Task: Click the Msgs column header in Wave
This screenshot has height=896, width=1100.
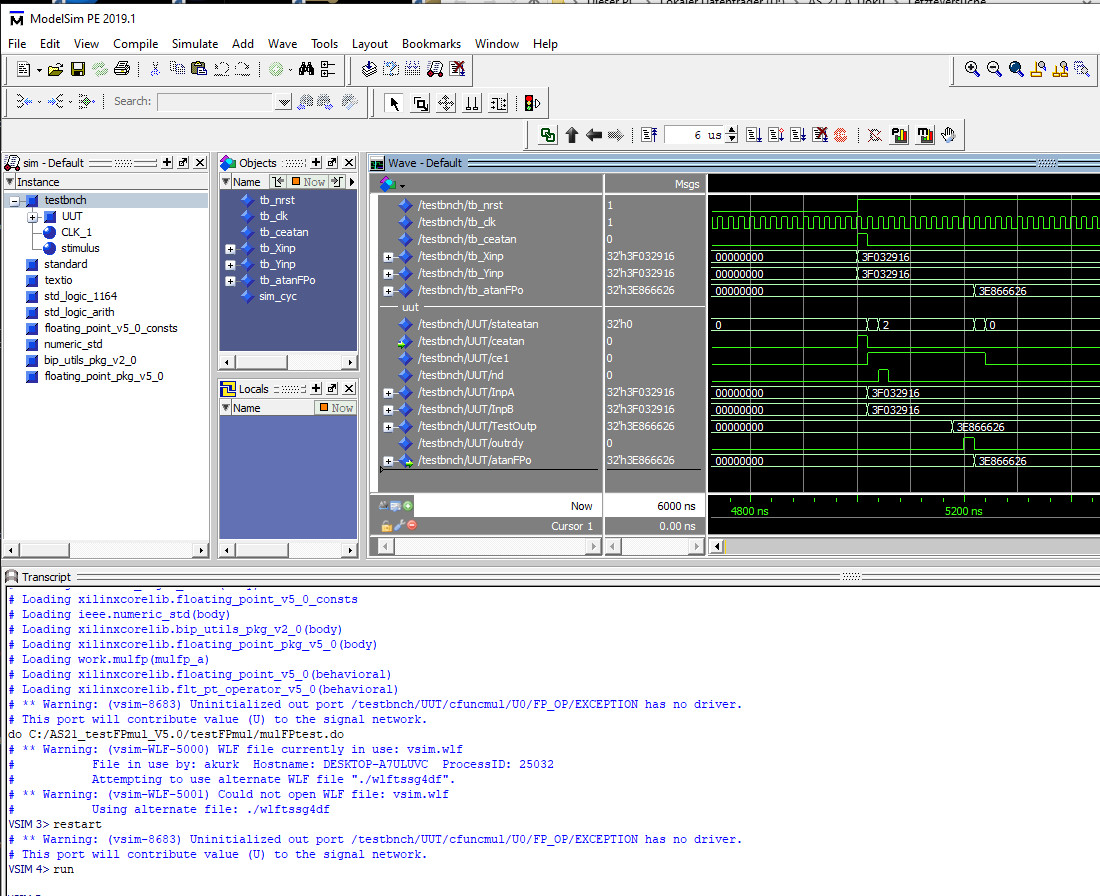Action: [x=654, y=184]
